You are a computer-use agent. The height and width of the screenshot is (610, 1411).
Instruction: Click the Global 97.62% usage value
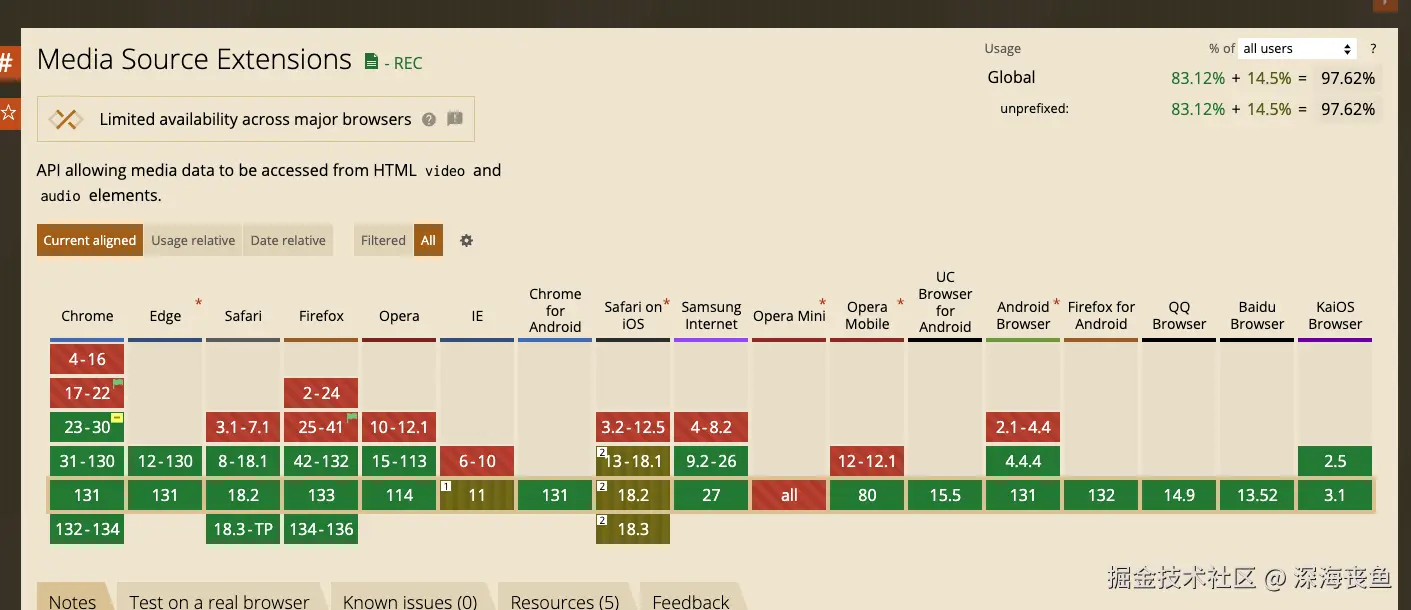1347,78
